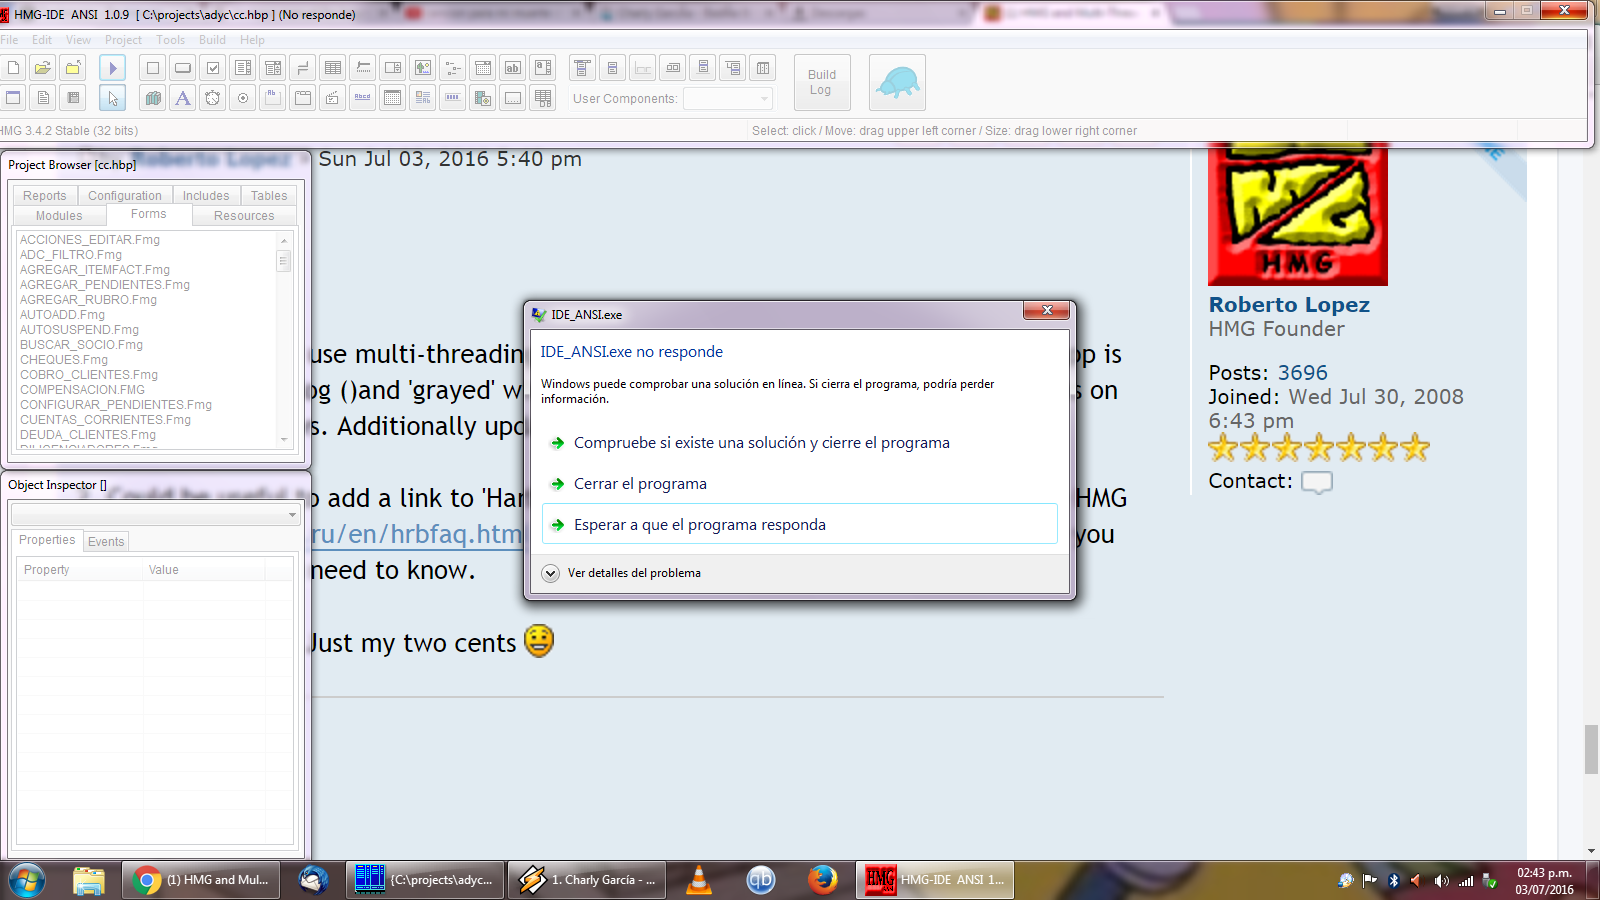Switch to the Configuration tab in Project Browser
This screenshot has width=1600, height=900.
click(125, 196)
